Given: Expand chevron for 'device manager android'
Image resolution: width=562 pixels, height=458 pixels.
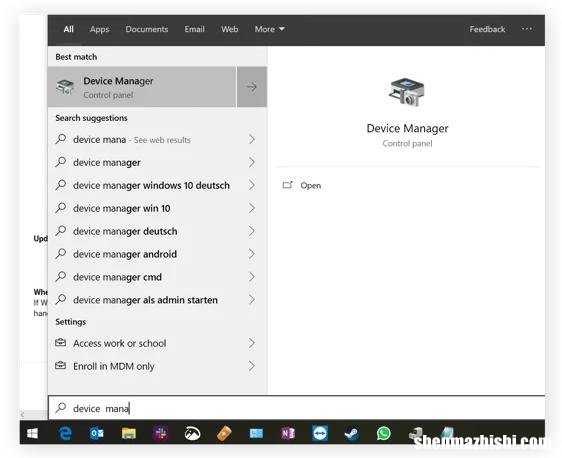Looking at the screenshot, I should (x=252, y=254).
